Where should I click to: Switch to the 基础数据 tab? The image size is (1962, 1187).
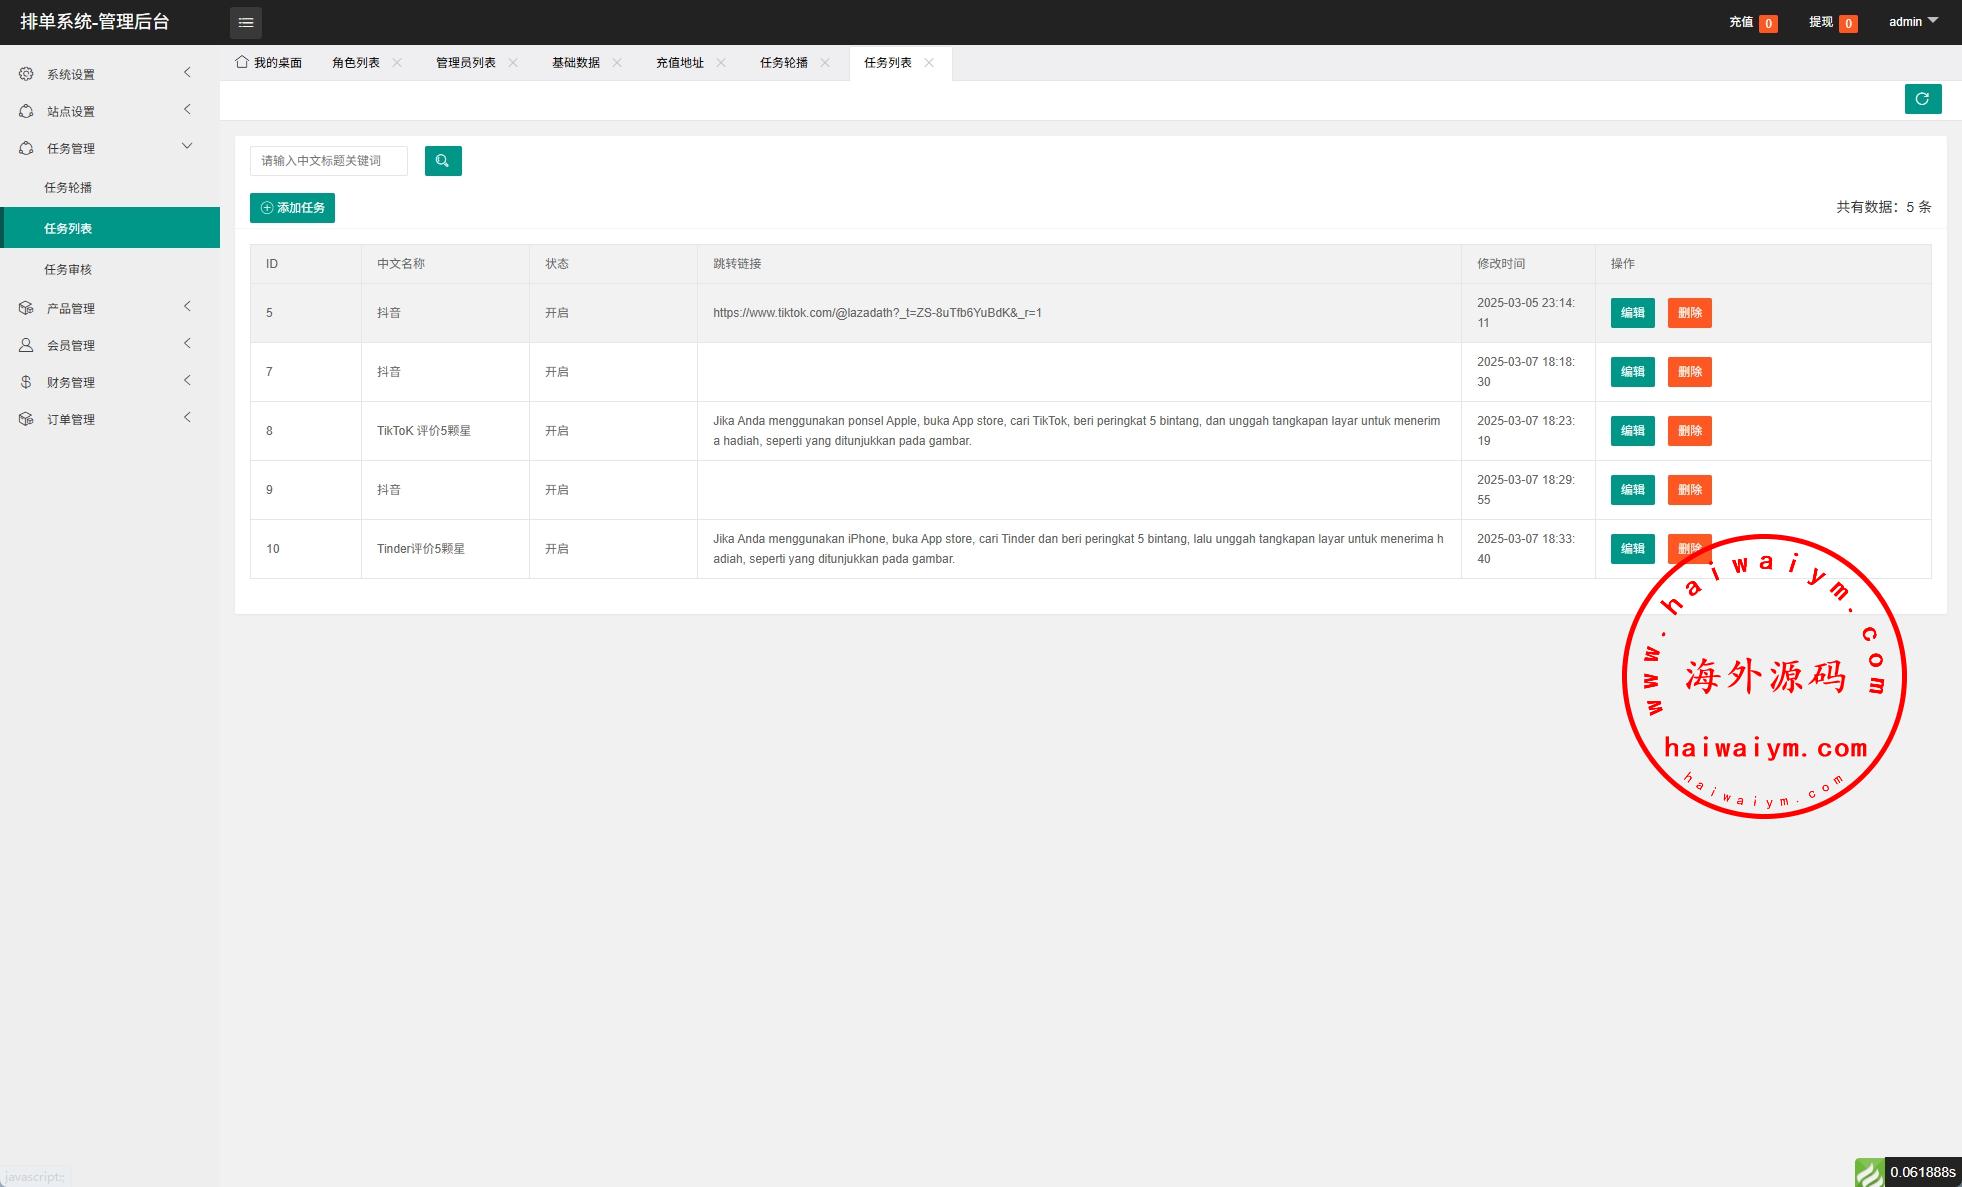click(576, 62)
